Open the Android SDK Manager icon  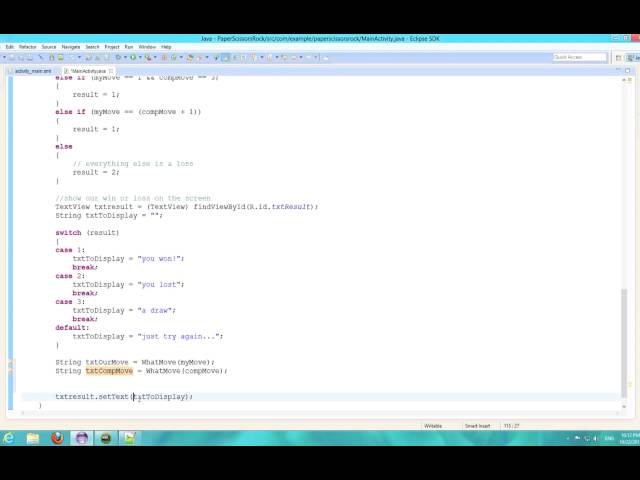tap(51, 58)
